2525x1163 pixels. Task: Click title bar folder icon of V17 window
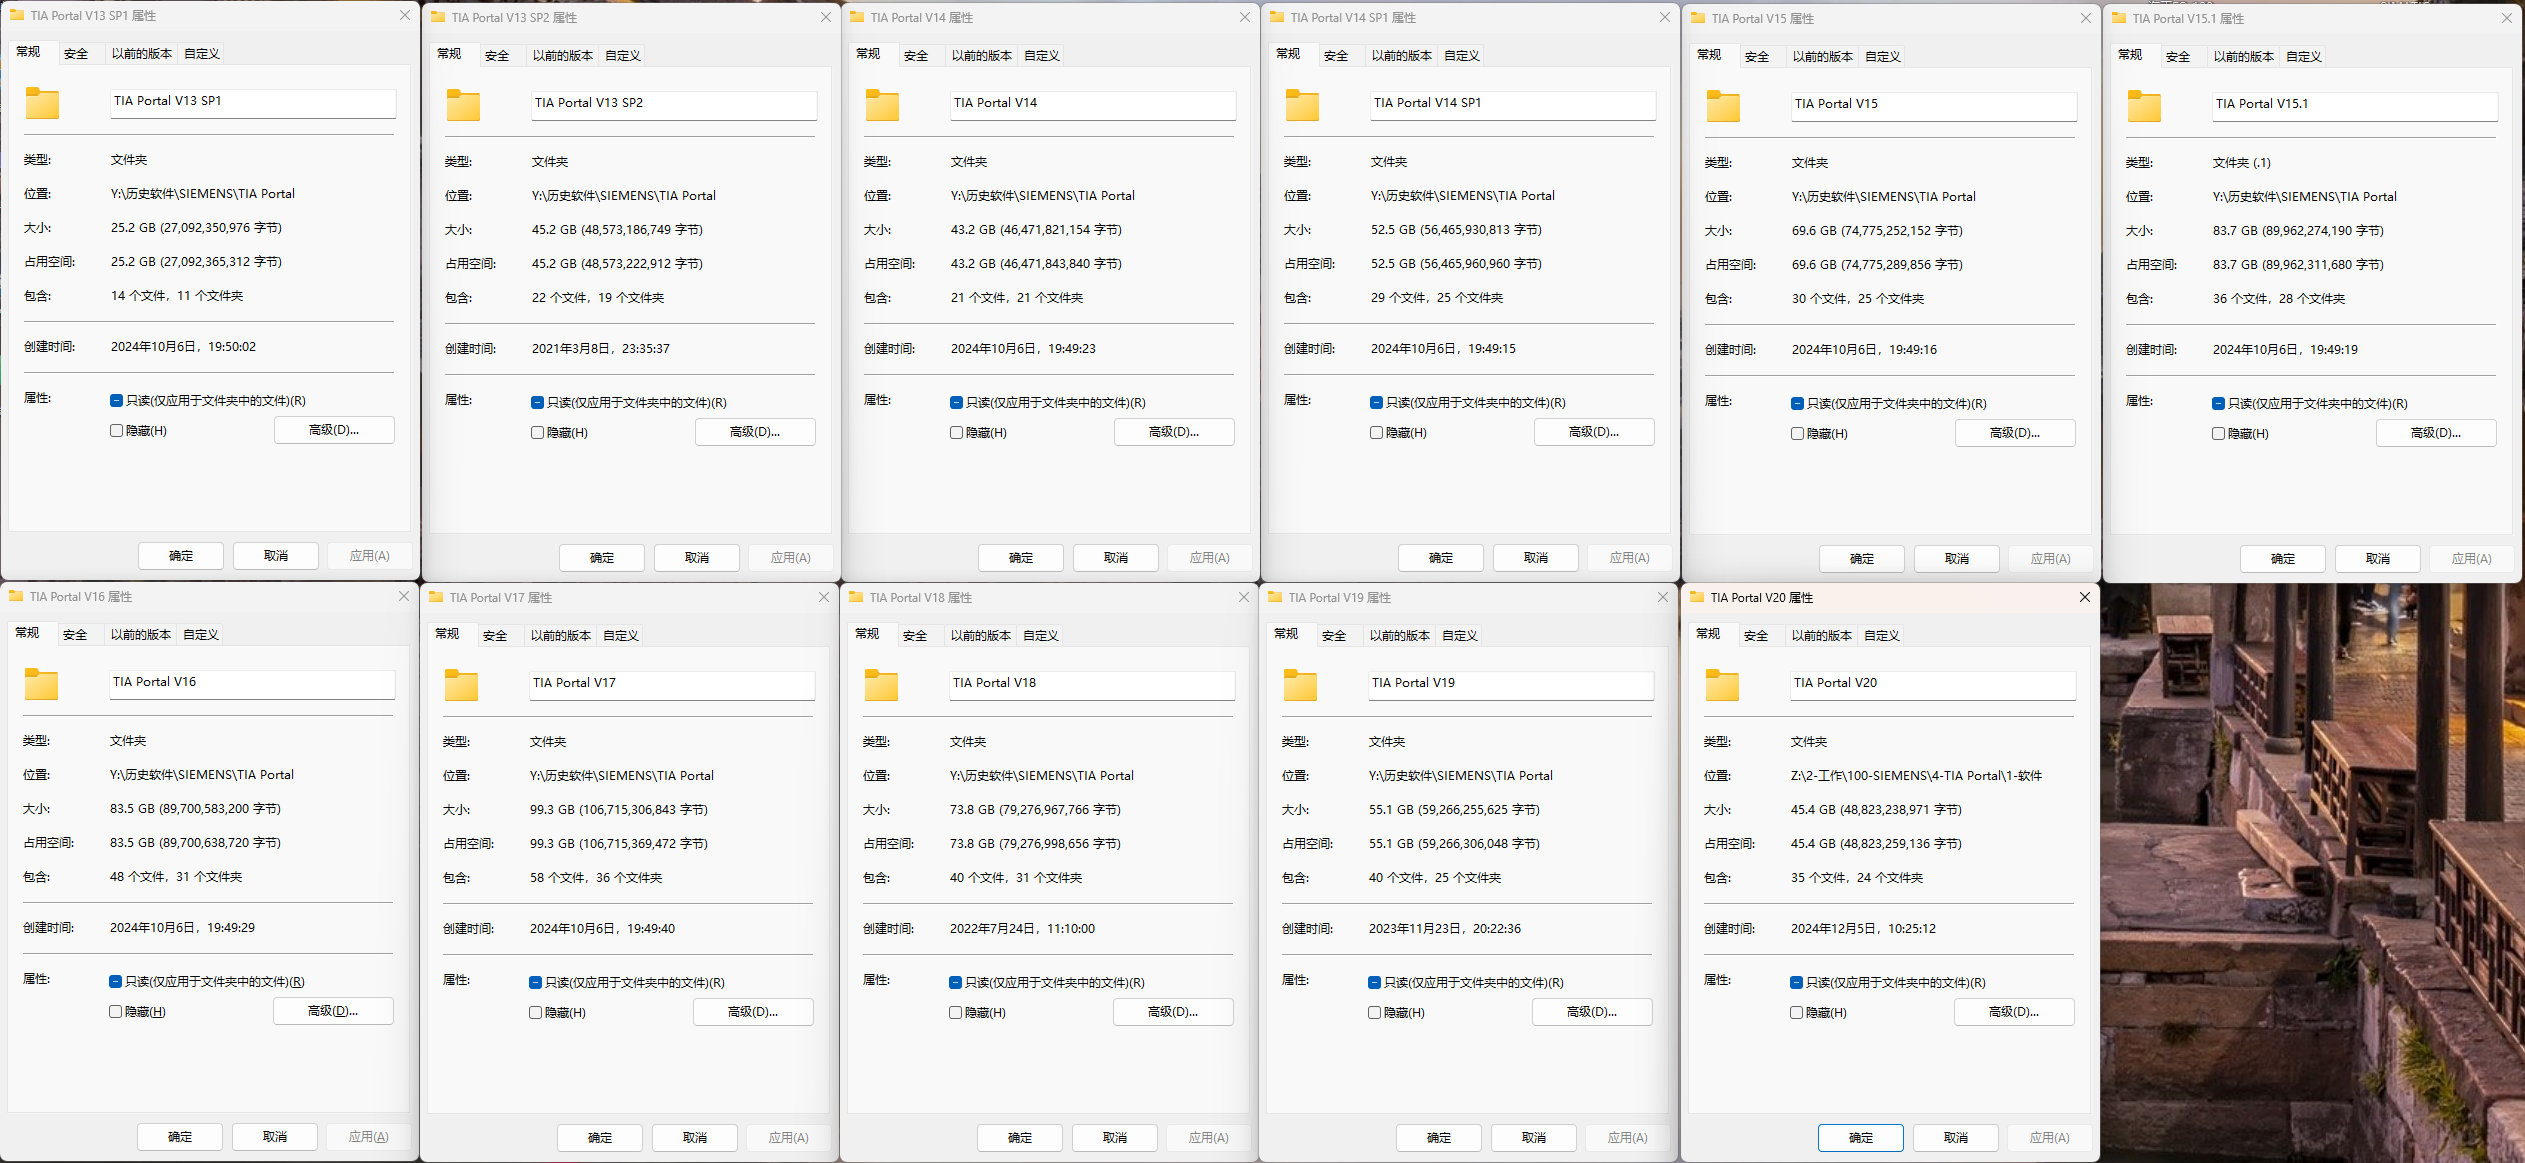tap(436, 597)
